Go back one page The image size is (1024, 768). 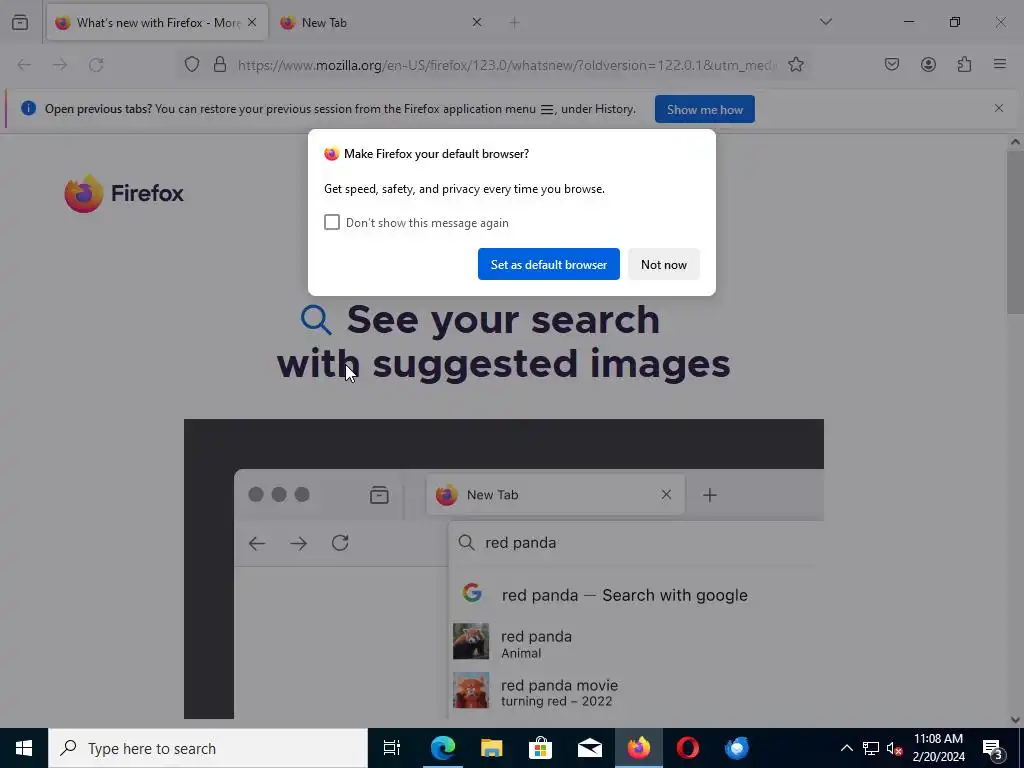[24, 65]
